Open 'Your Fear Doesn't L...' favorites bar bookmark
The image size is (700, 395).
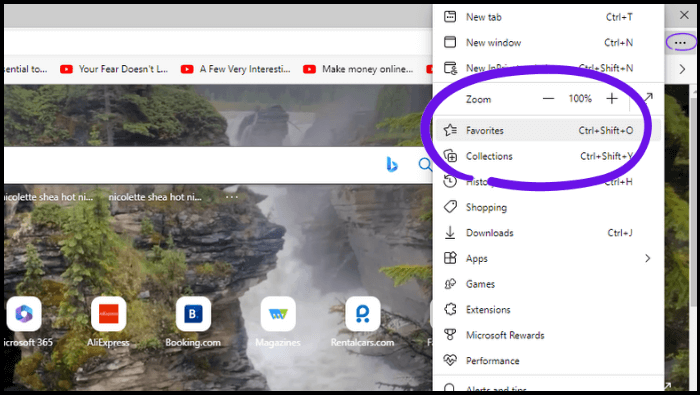[x=114, y=69]
